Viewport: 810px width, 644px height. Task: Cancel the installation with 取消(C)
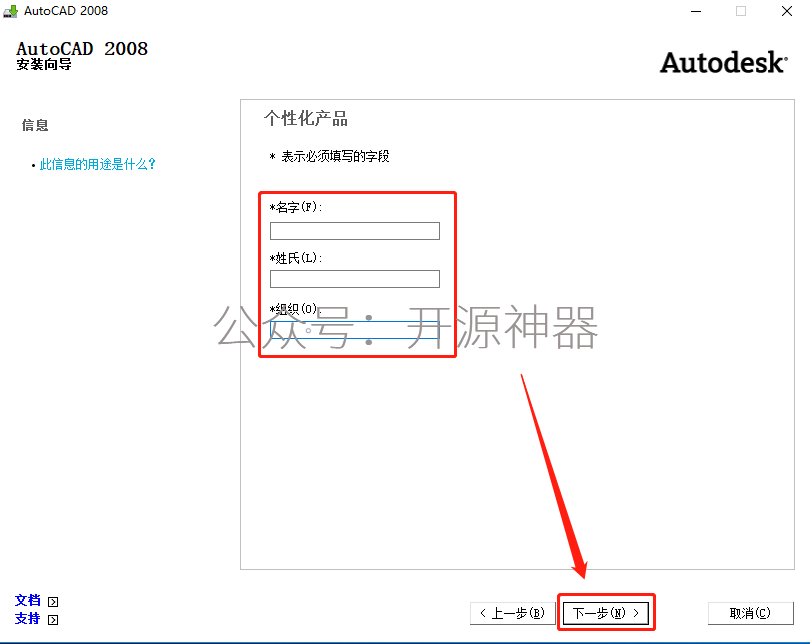coord(751,613)
